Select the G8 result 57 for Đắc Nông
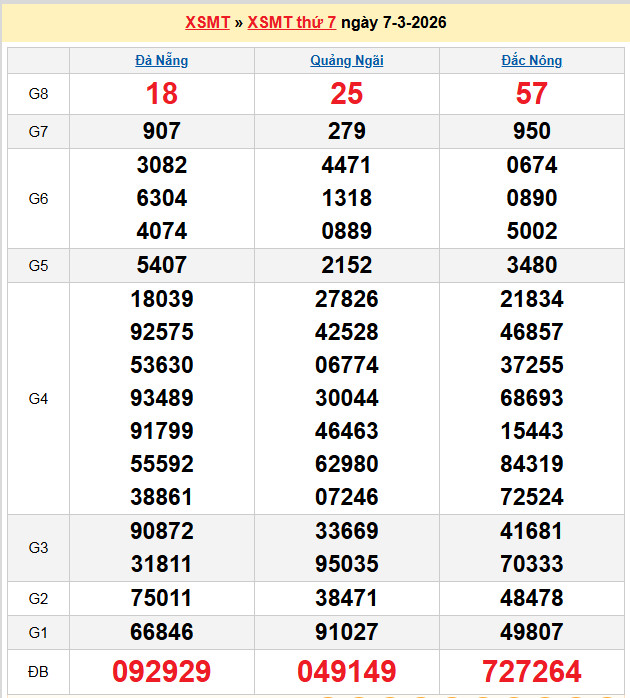The height and width of the screenshot is (698, 630). tap(532, 94)
